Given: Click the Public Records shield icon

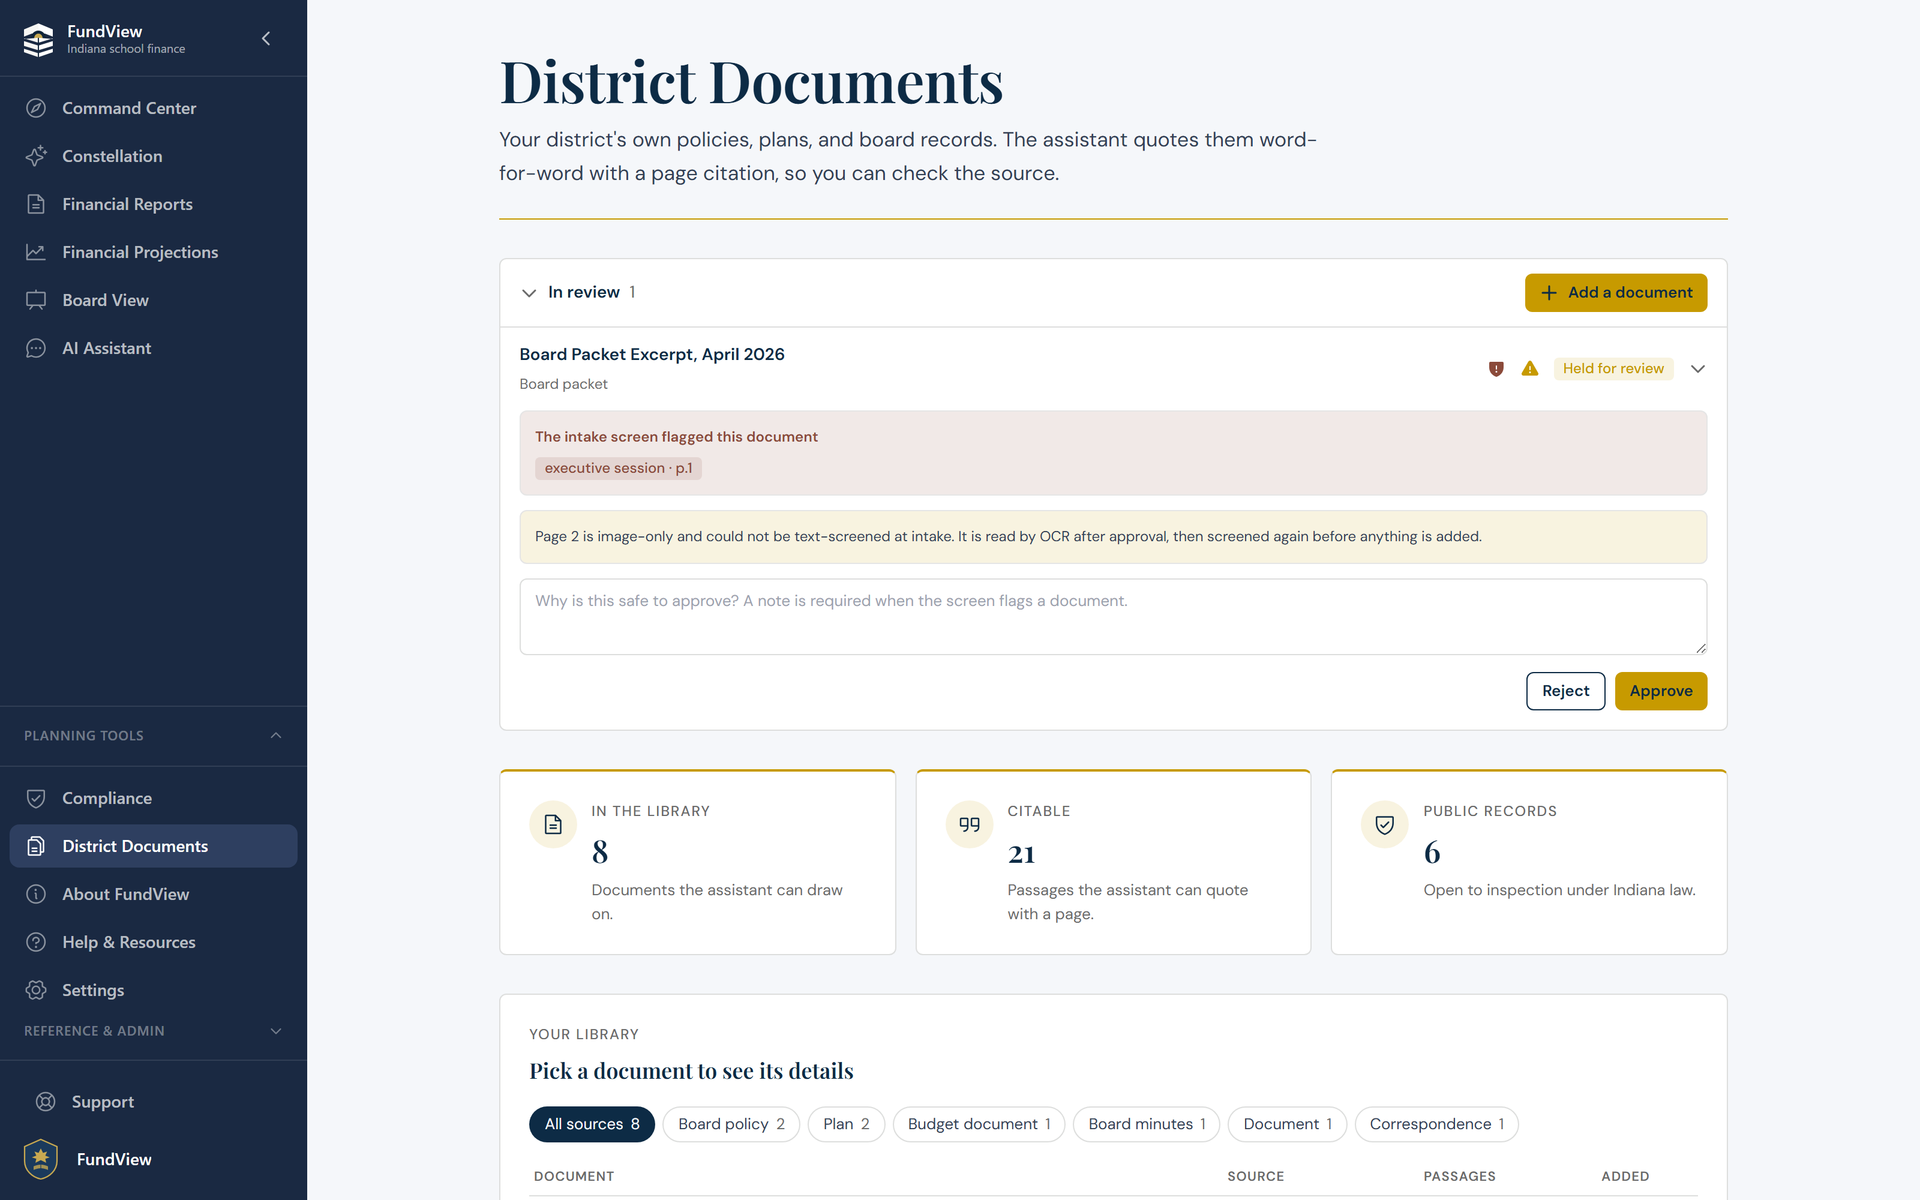Looking at the screenshot, I should [1385, 825].
